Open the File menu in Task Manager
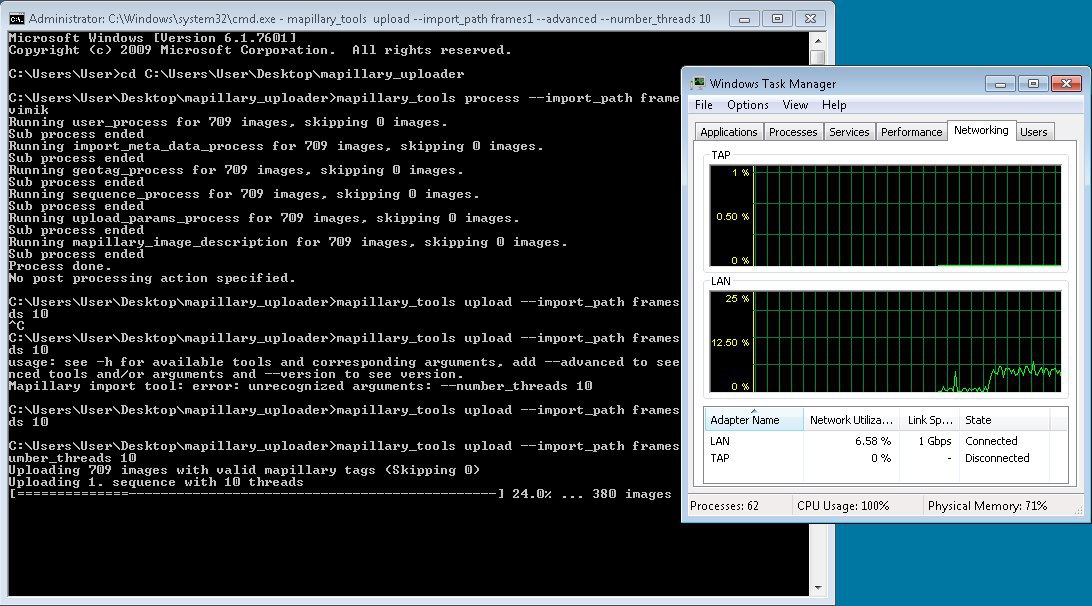Viewport: 1092px width, 606px height. 703,105
